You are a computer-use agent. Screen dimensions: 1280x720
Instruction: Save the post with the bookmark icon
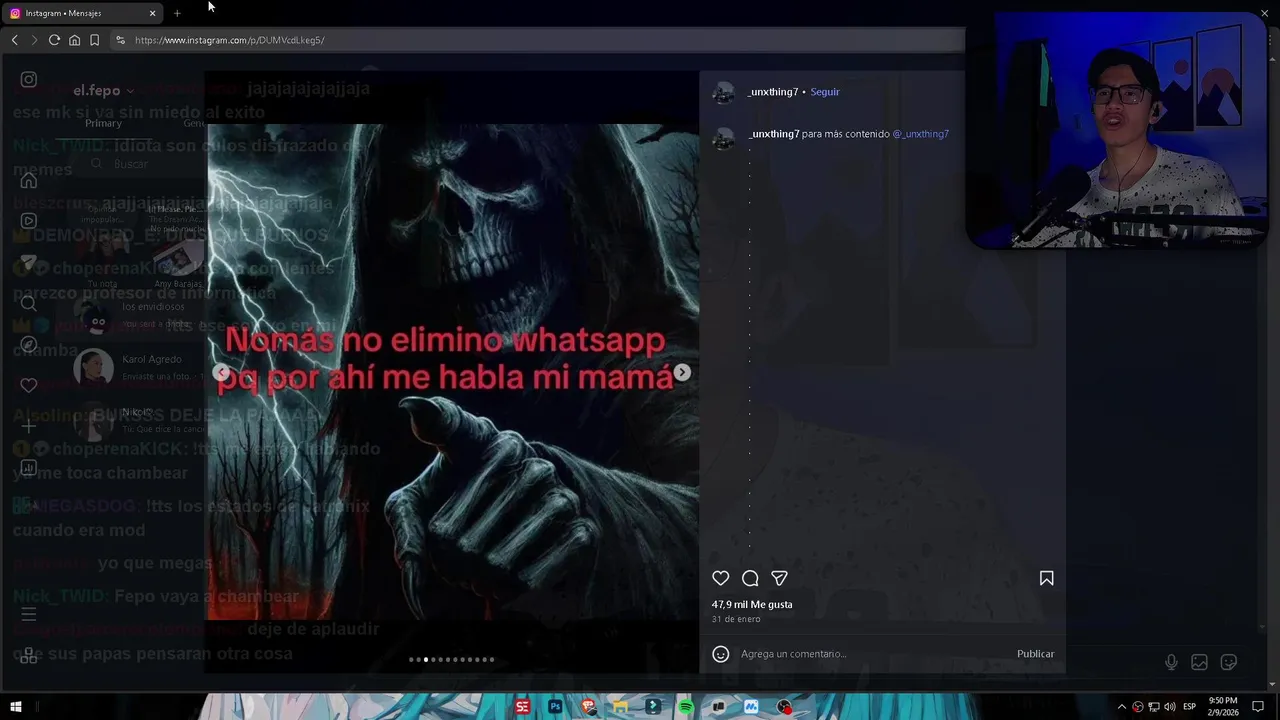coord(1046,578)
